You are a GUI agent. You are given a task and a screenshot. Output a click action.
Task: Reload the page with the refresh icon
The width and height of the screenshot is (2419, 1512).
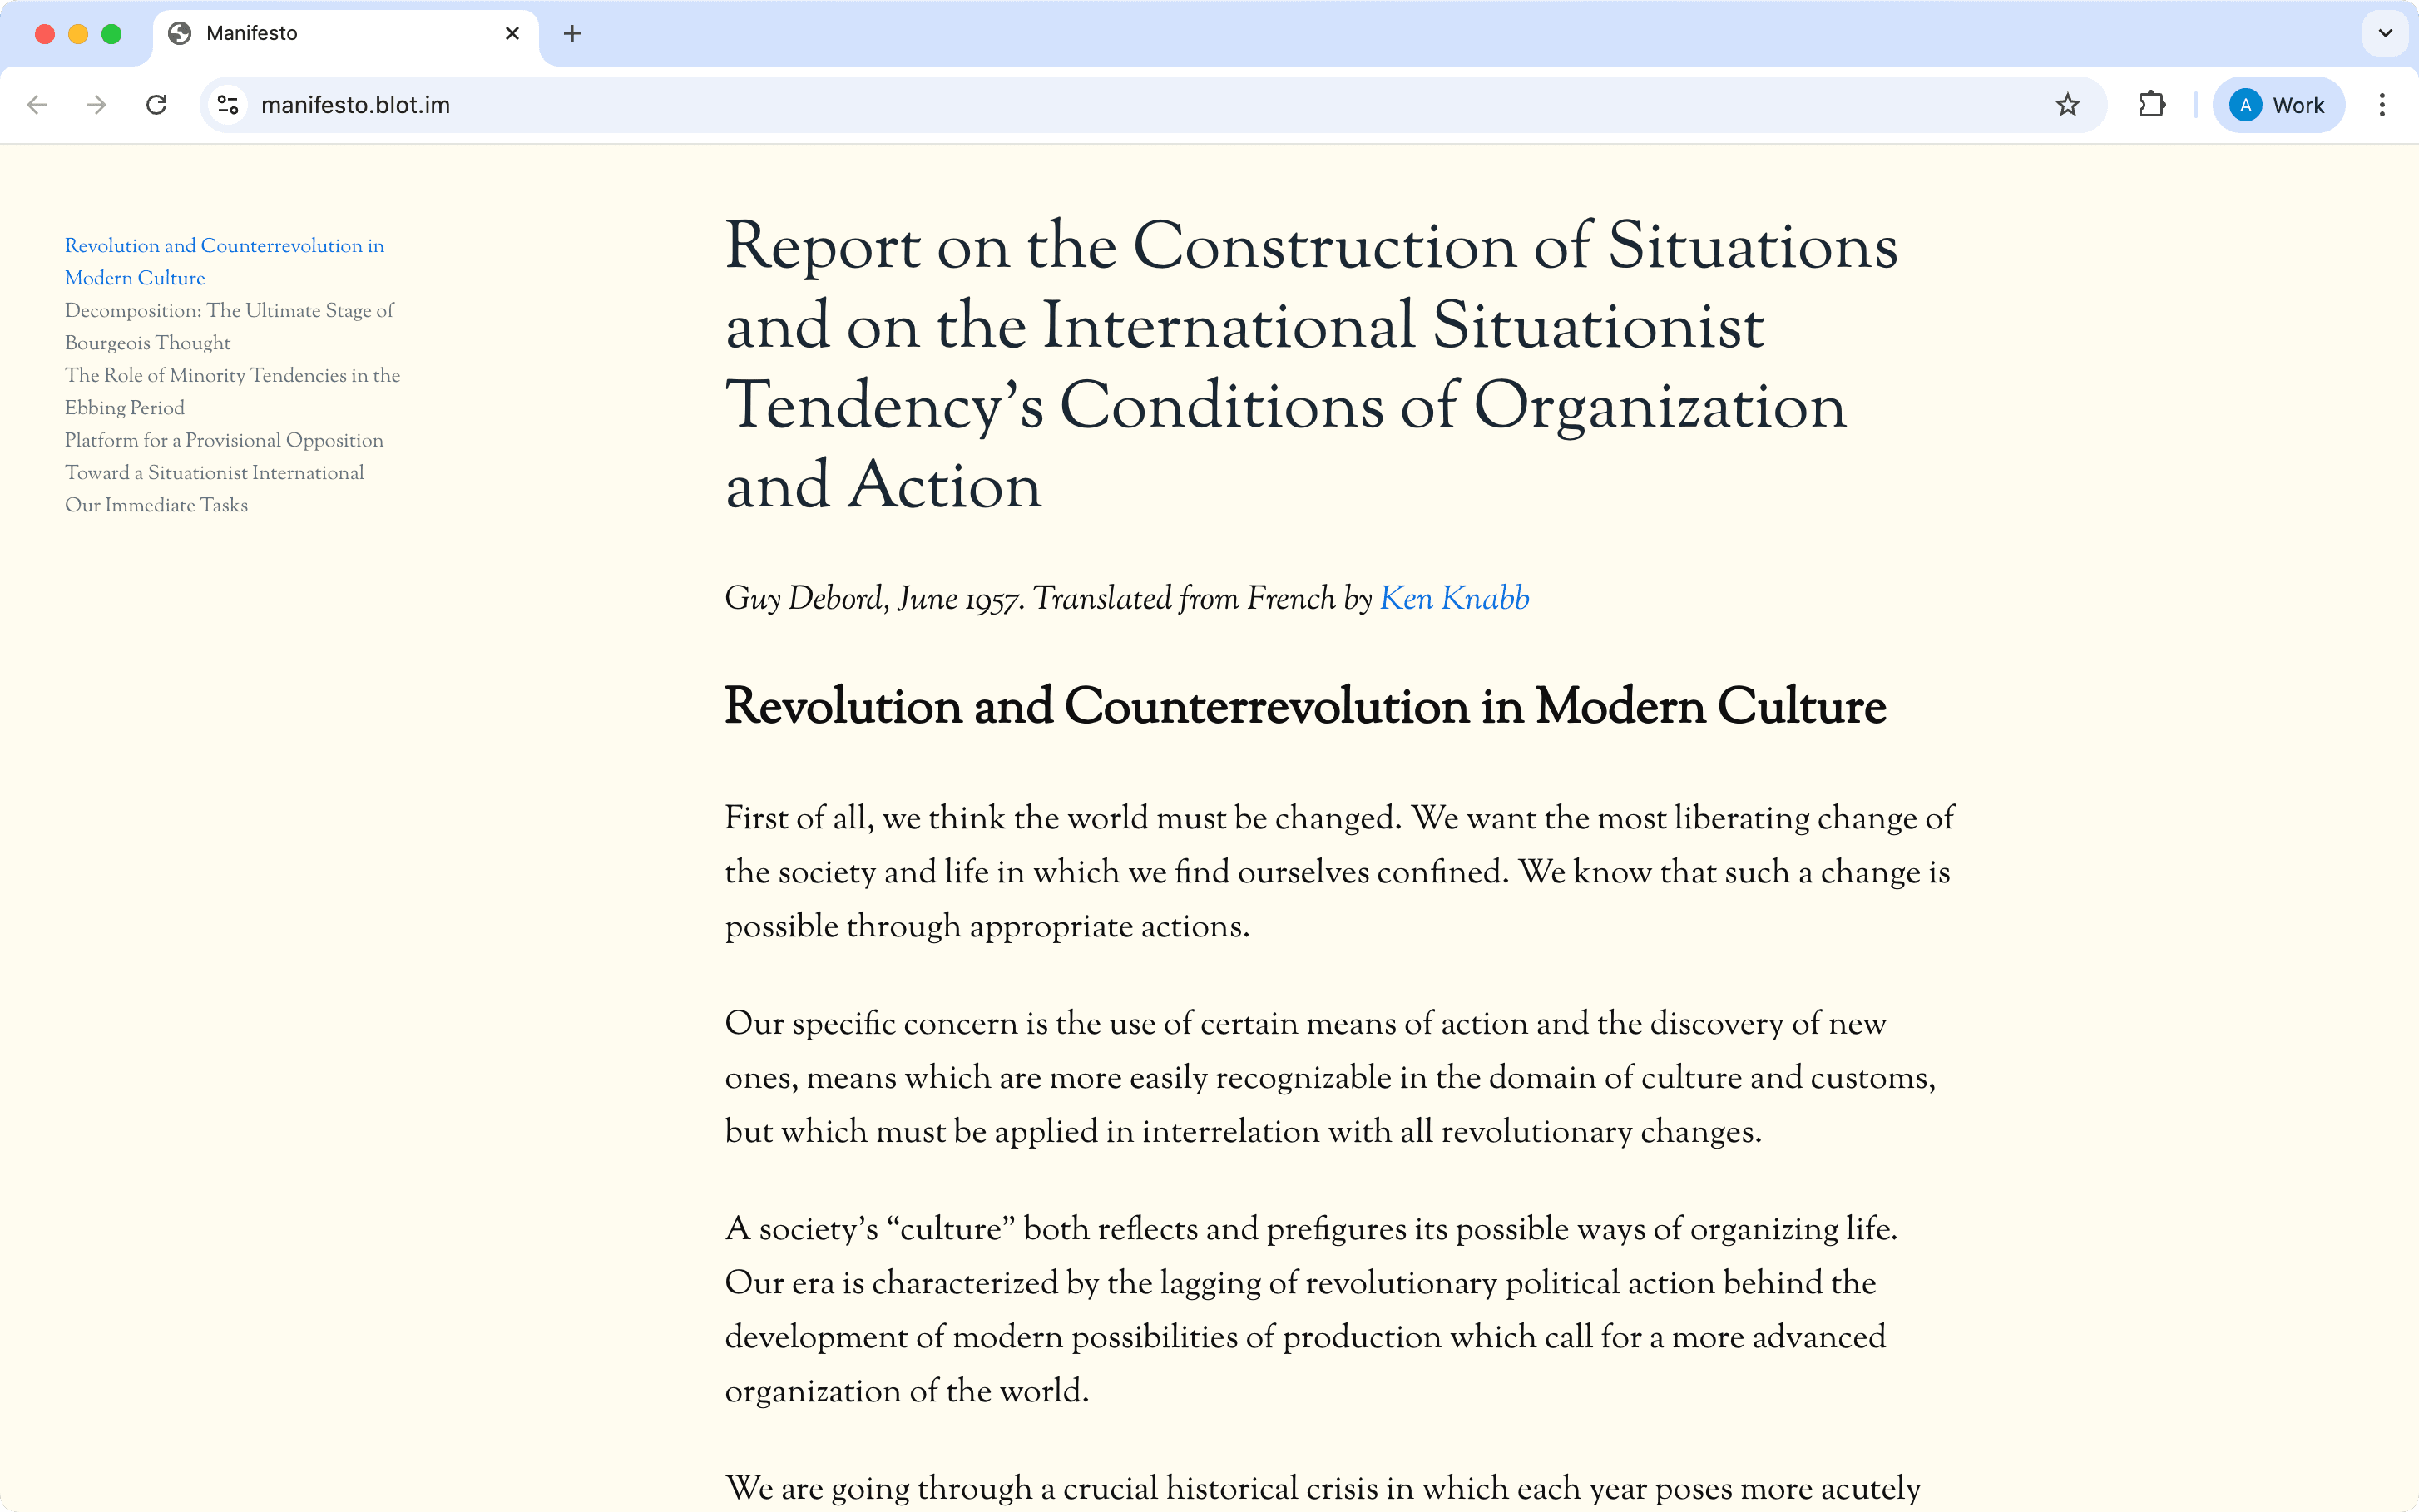click(x=156, y=105)
